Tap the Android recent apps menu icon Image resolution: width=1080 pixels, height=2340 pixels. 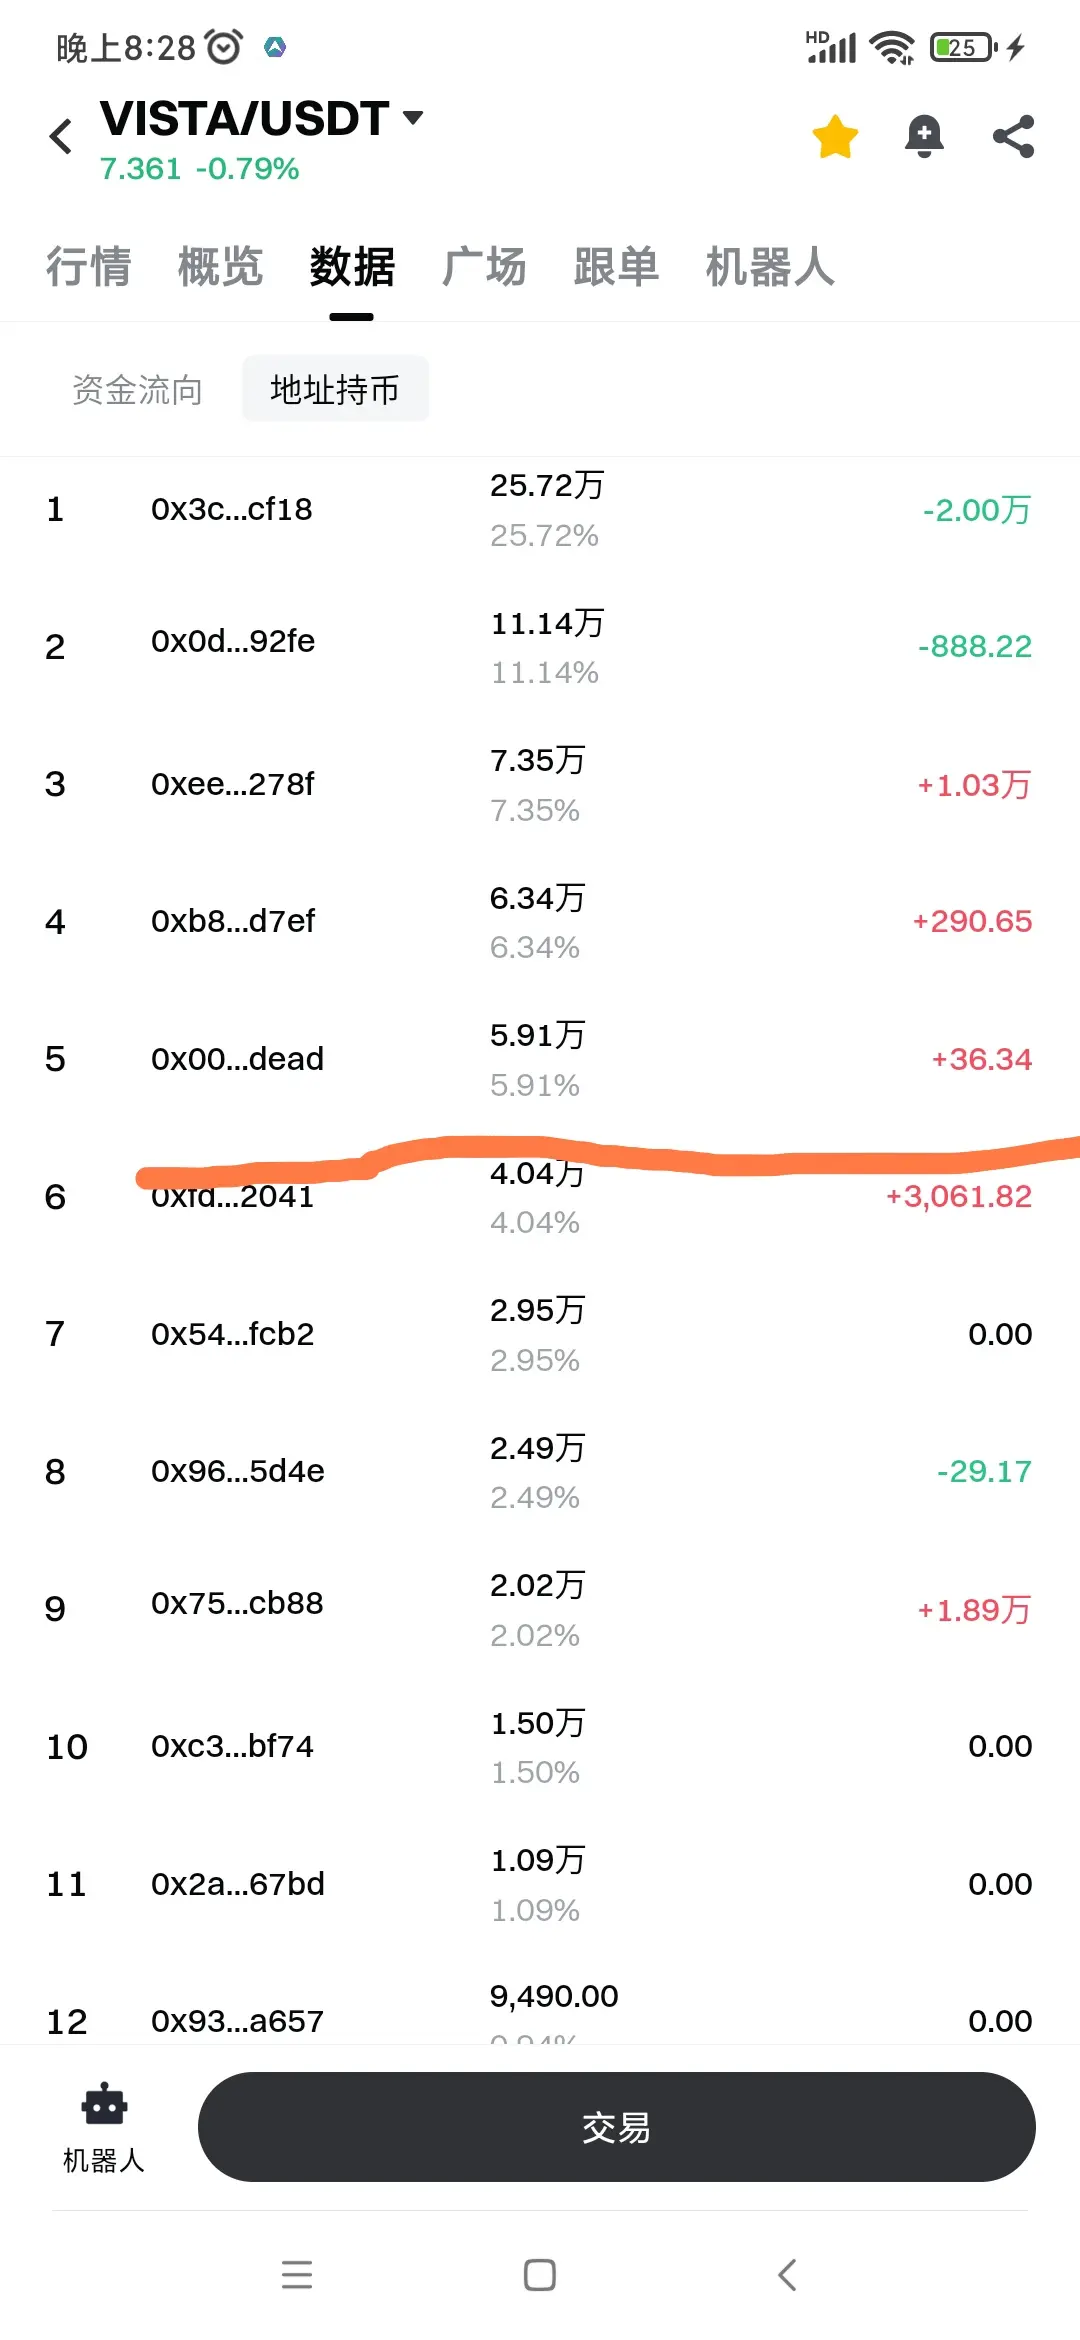point(297,2275)
